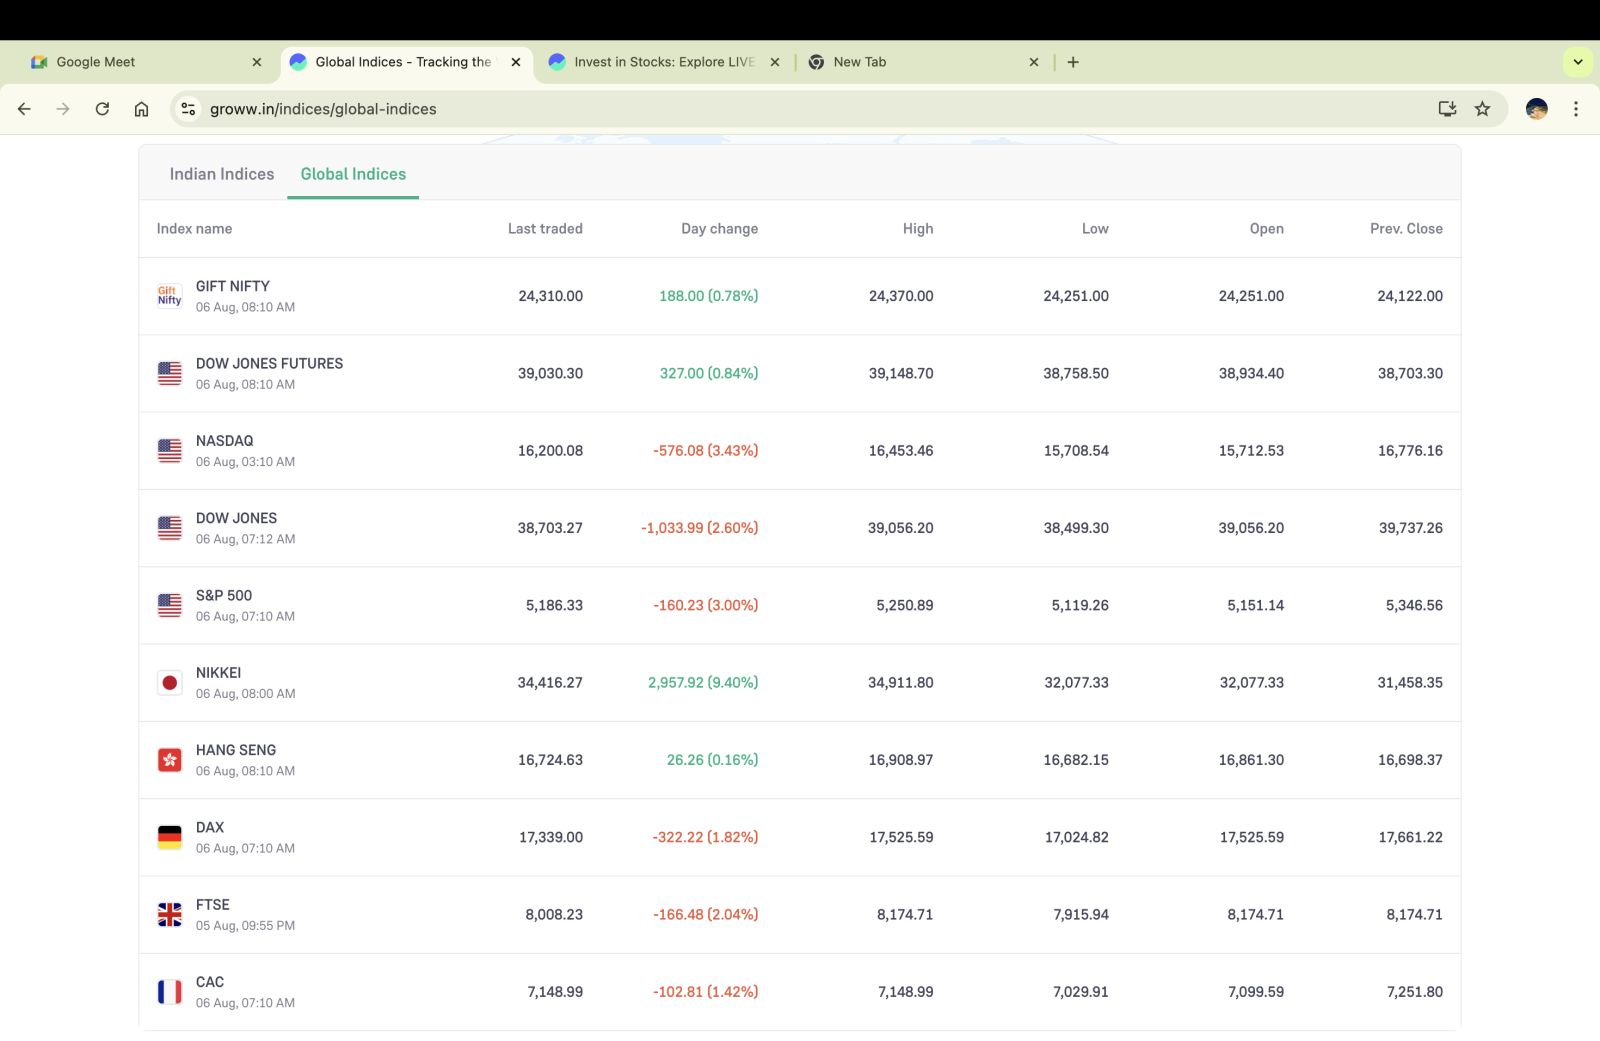Click the DAX Germany flag icon
This screenshot has height=1041, width=1600.
(x=170, y=837)
